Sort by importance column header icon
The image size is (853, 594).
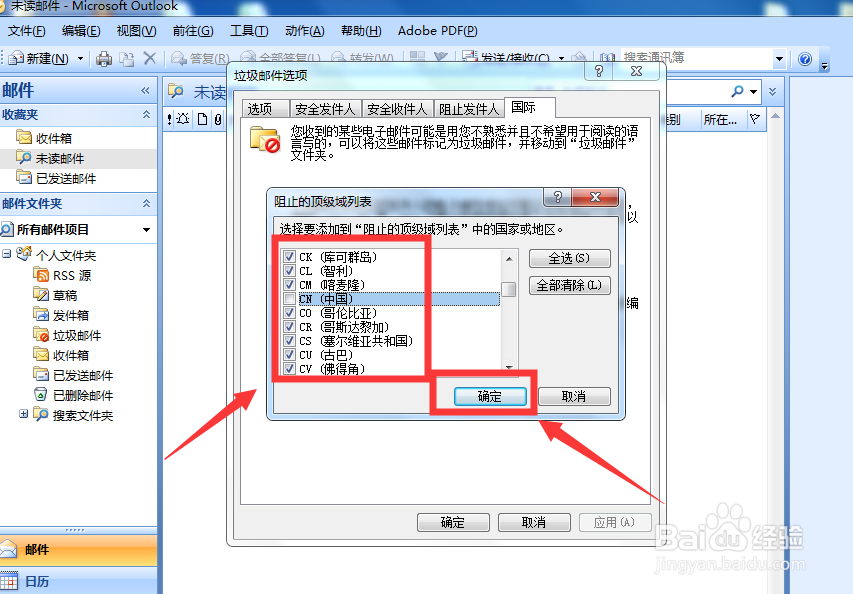click(x=170, y=119)
